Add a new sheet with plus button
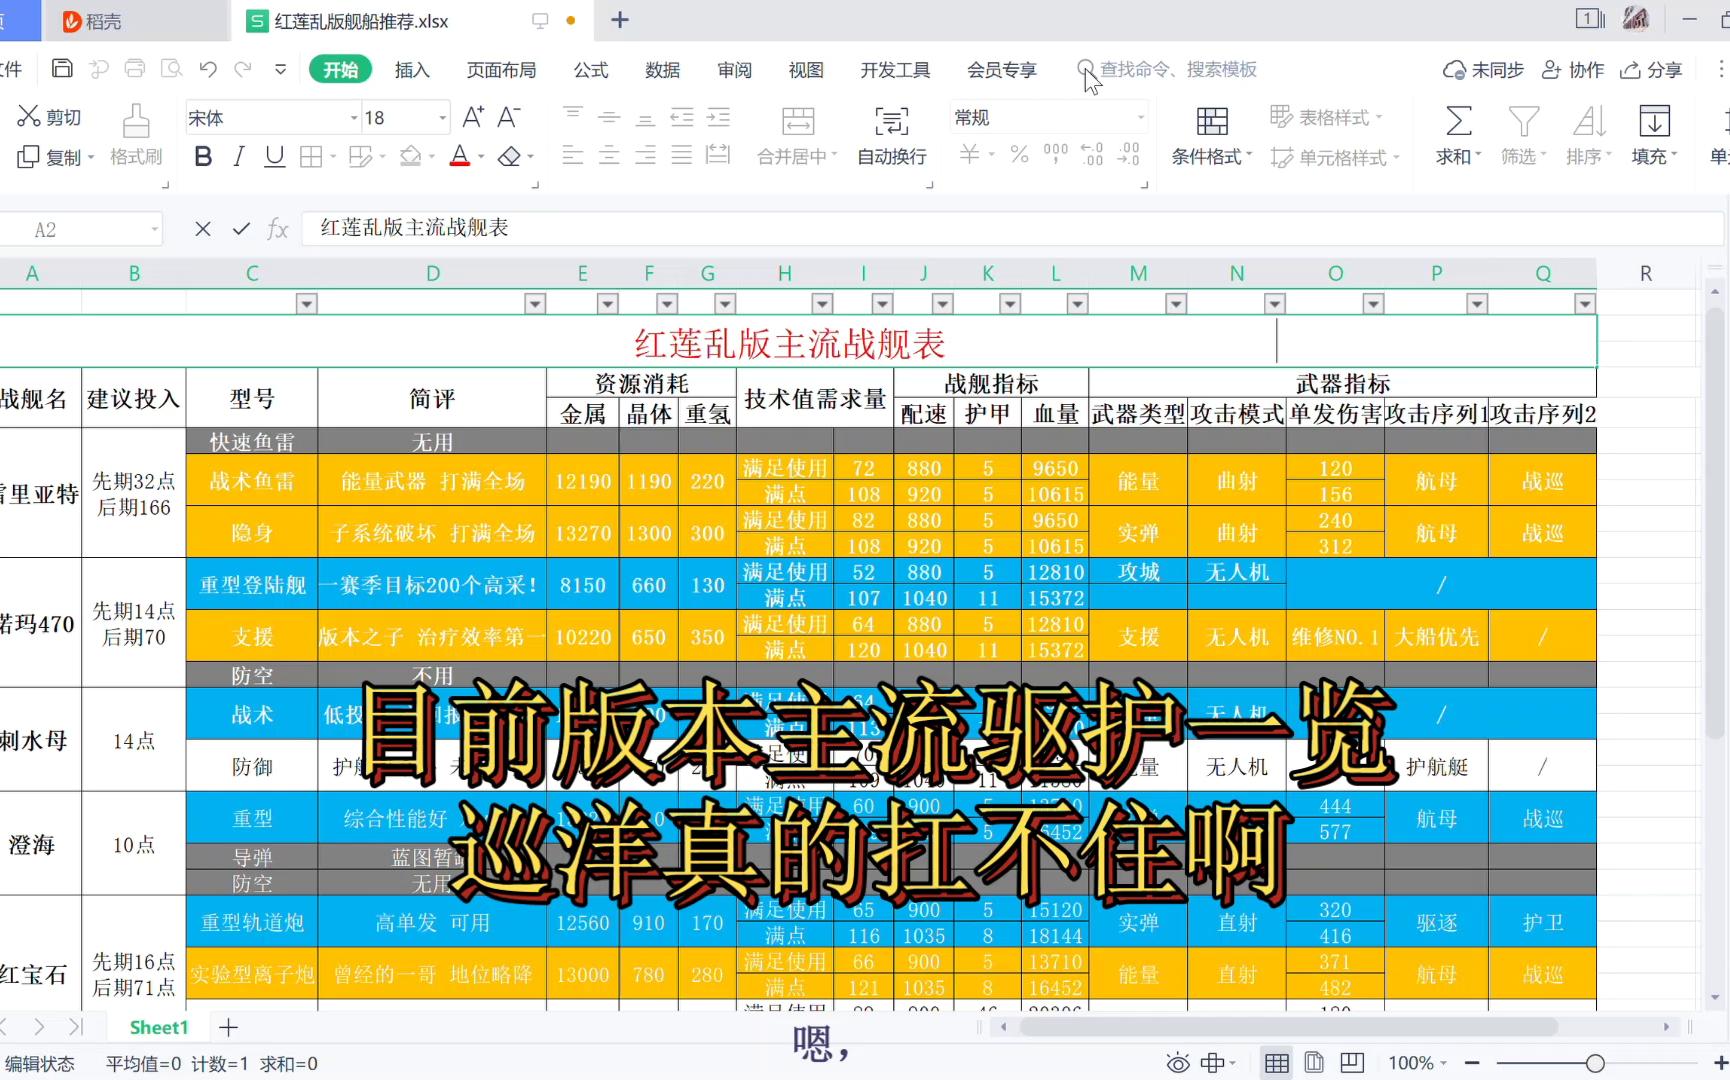This screenshot has width=1730, height=1080. (229, 1027)
